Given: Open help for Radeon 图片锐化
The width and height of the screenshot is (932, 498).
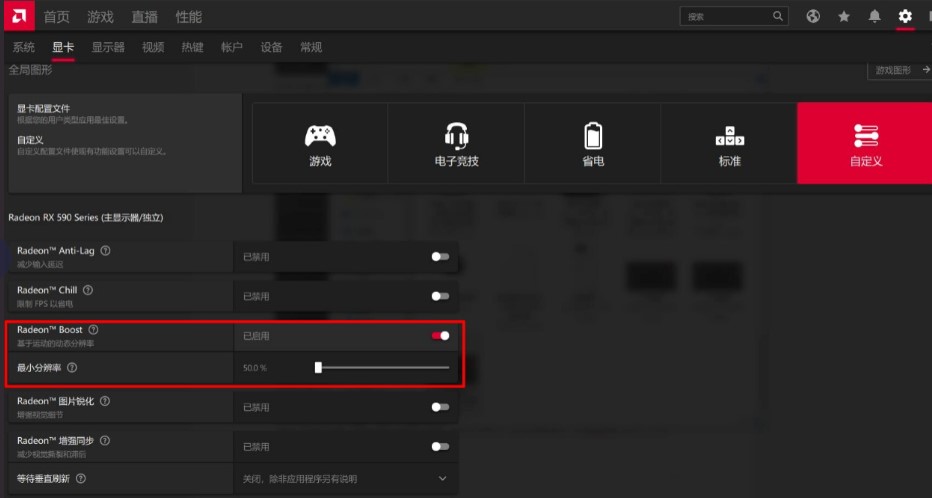Looking at the screenshot, I should (x=105, y=401).
